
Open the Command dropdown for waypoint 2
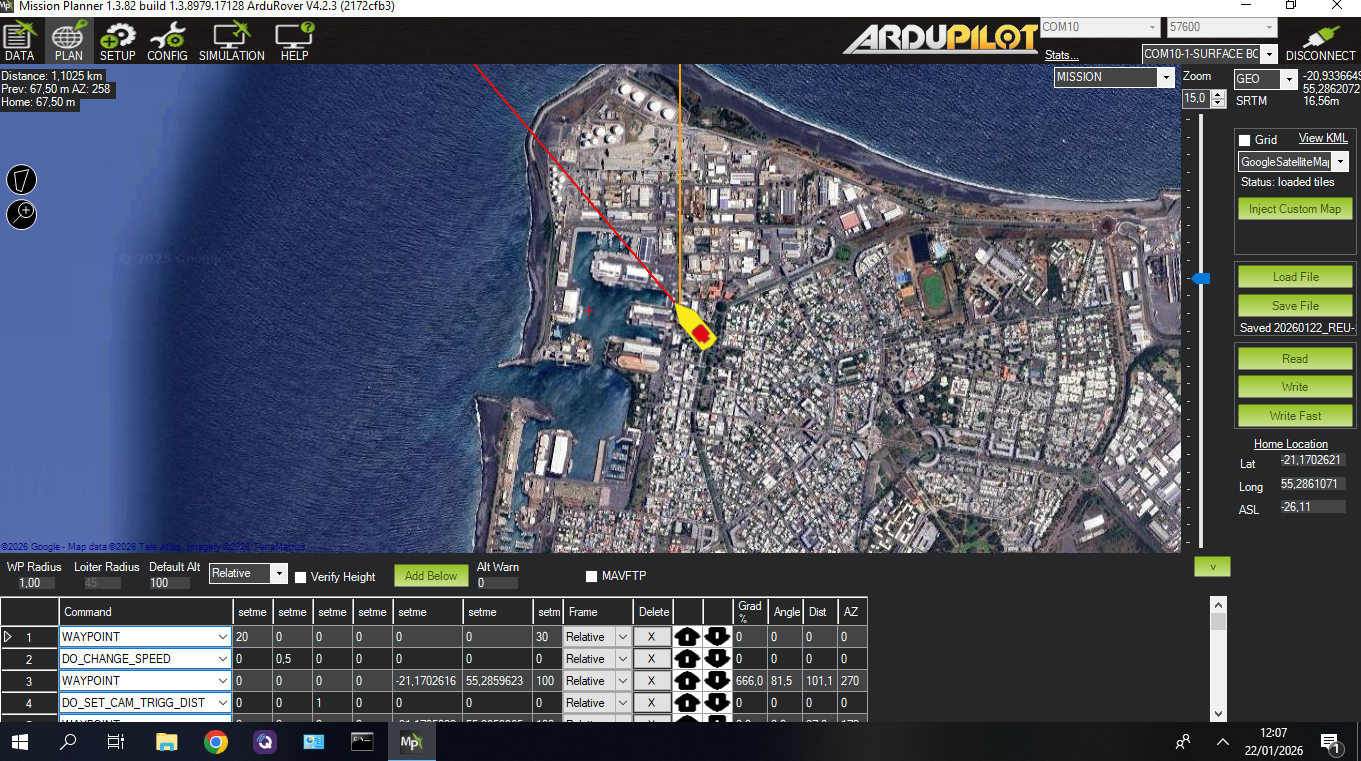(x=225, y=658)
